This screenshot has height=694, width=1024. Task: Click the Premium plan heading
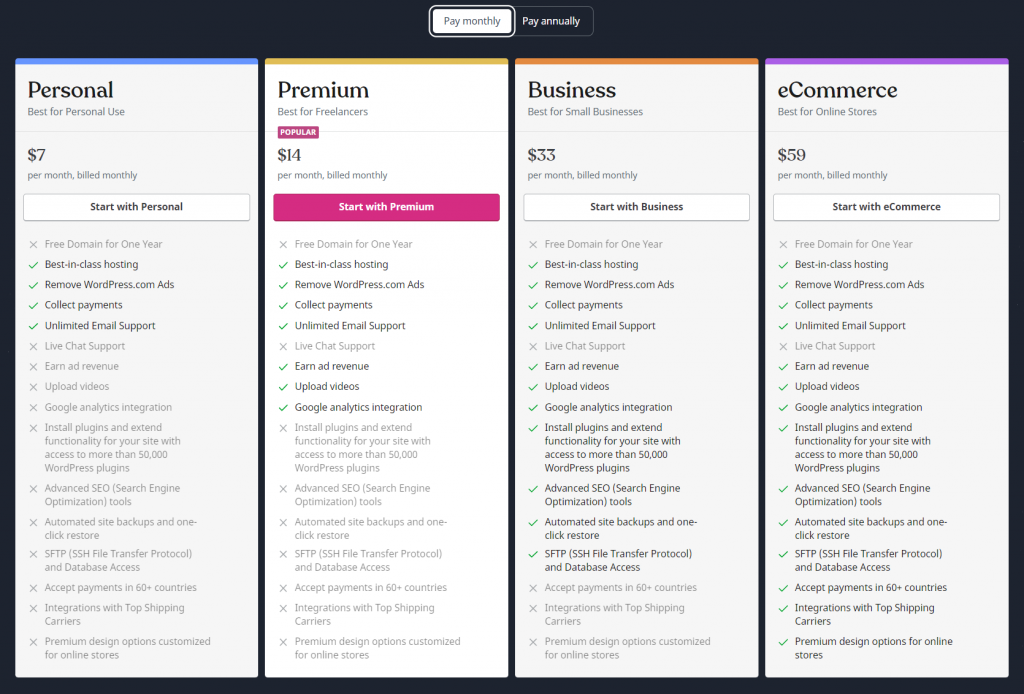tap(321, 89)
